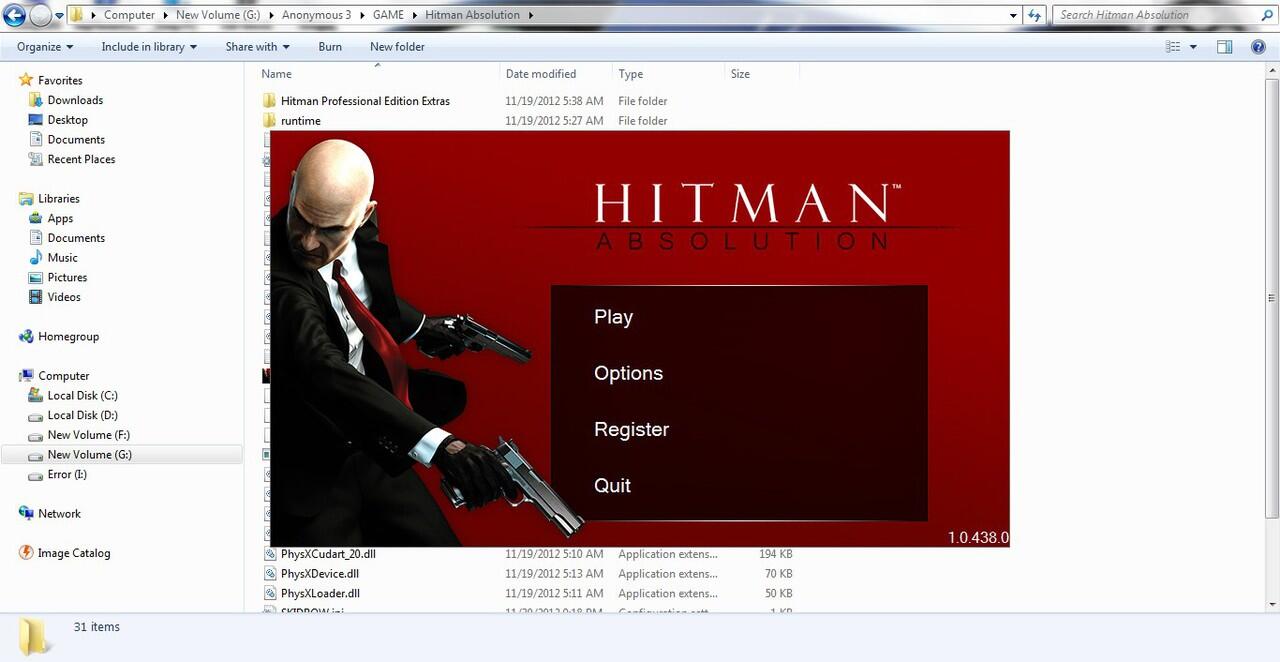Select the Hitman Professional Edition Extras folder
The width and height of the screenshot is (1280, 662).
tap(365, 101)
